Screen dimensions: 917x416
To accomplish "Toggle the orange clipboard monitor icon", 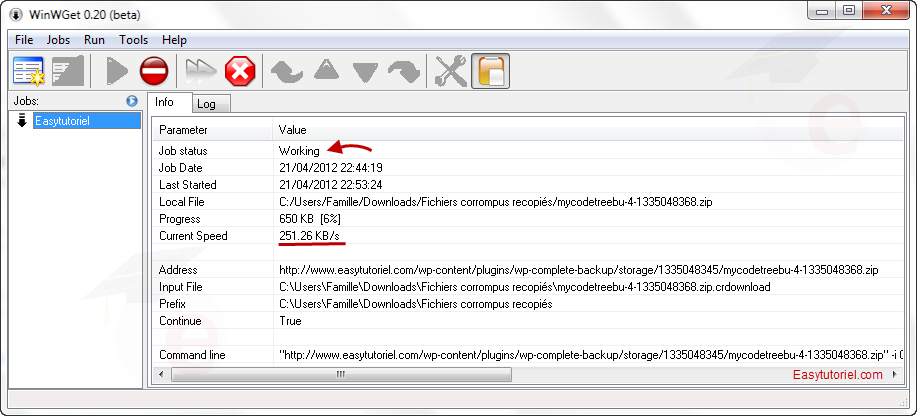I will pyautogui.click(x=490, y=71).
